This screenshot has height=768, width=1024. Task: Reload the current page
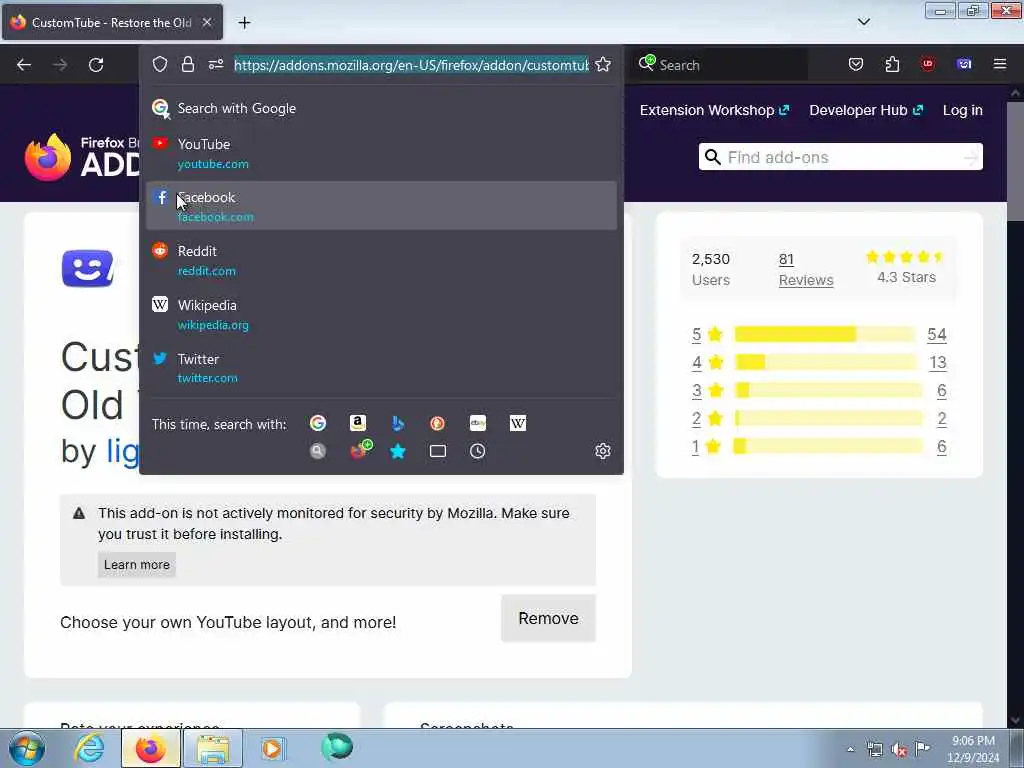pyautogui.click(x=96, y=65)
